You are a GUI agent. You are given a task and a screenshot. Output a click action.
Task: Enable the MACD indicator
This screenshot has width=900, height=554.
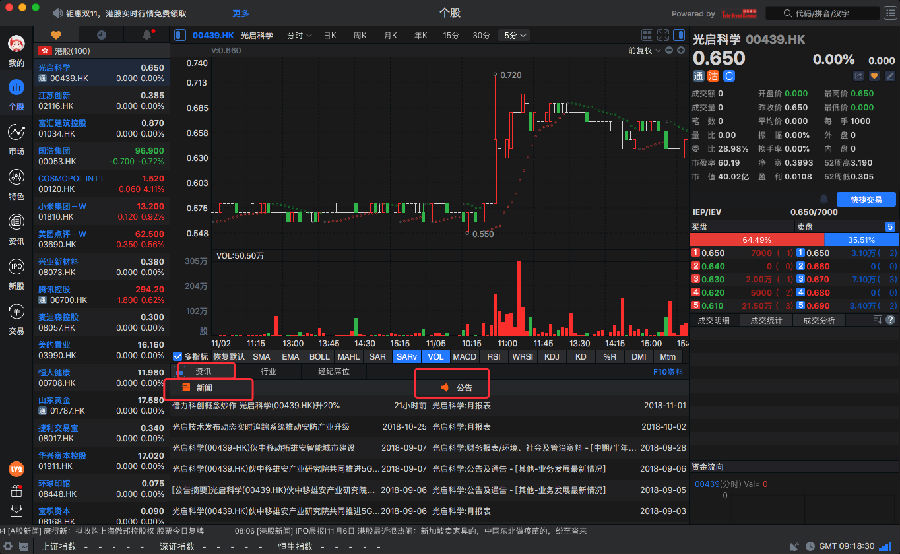pyautogui.click(x=464, y=357)
